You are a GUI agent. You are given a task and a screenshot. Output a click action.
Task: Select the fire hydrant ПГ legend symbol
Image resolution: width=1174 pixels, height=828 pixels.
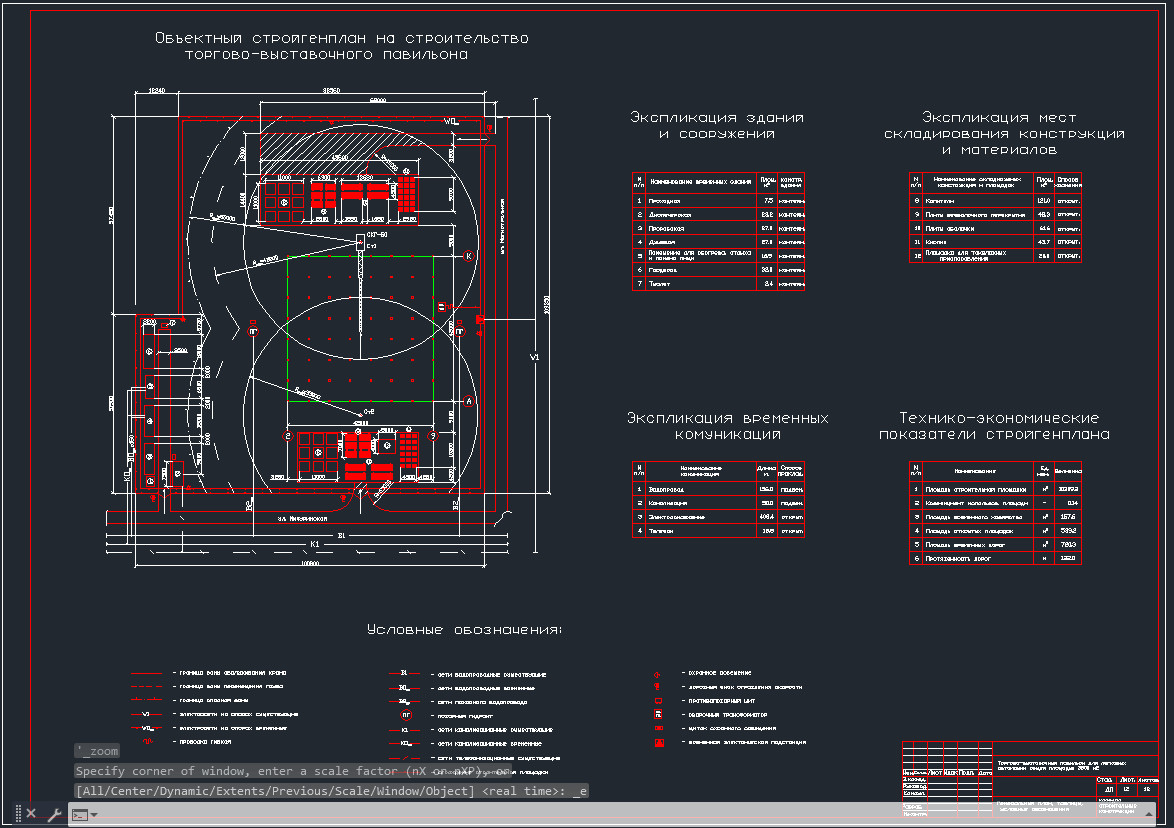[407, 716]
